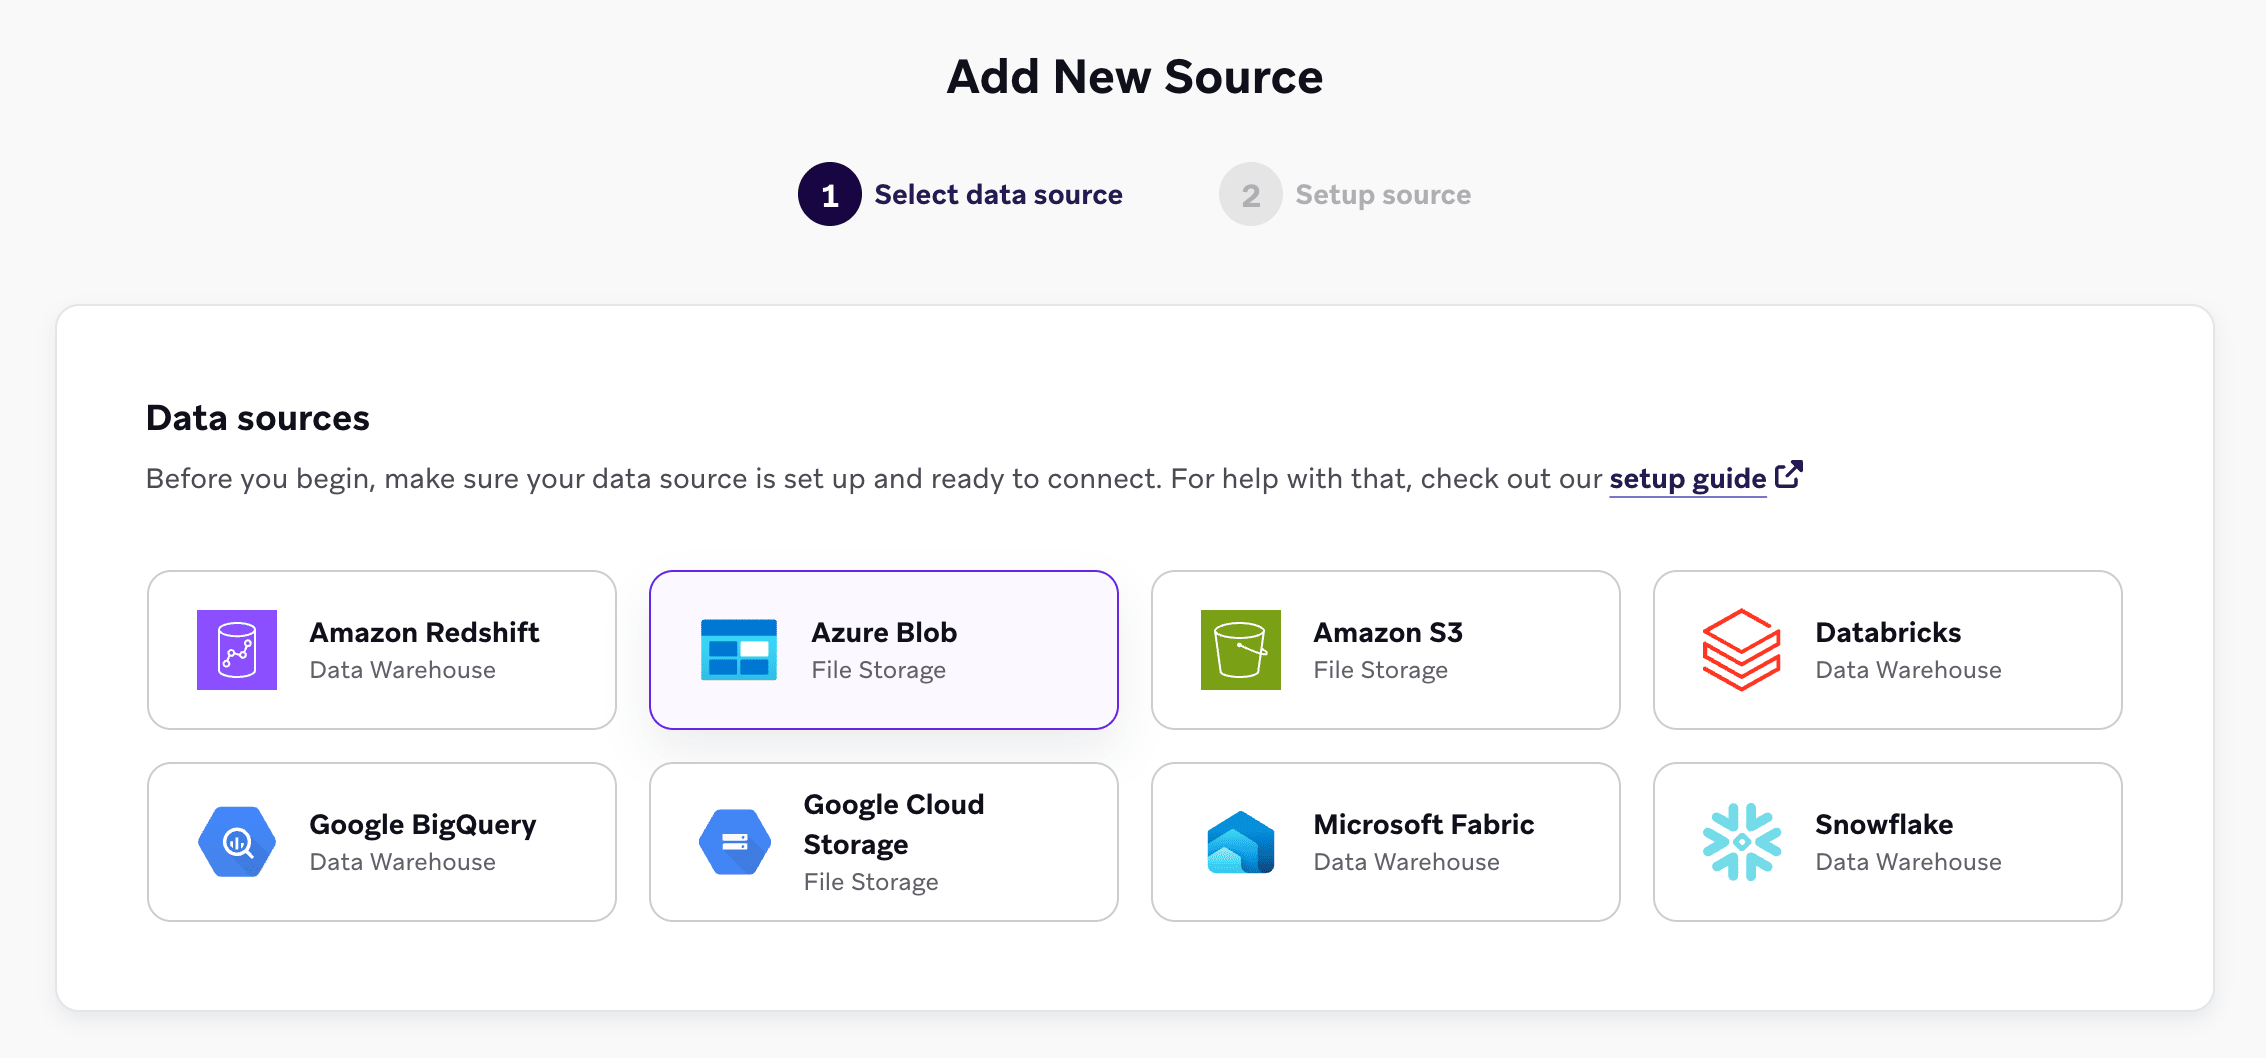Click the Add New Source heading
The width and height of the screenshot is (2266, 1058).
point(1135,77)
